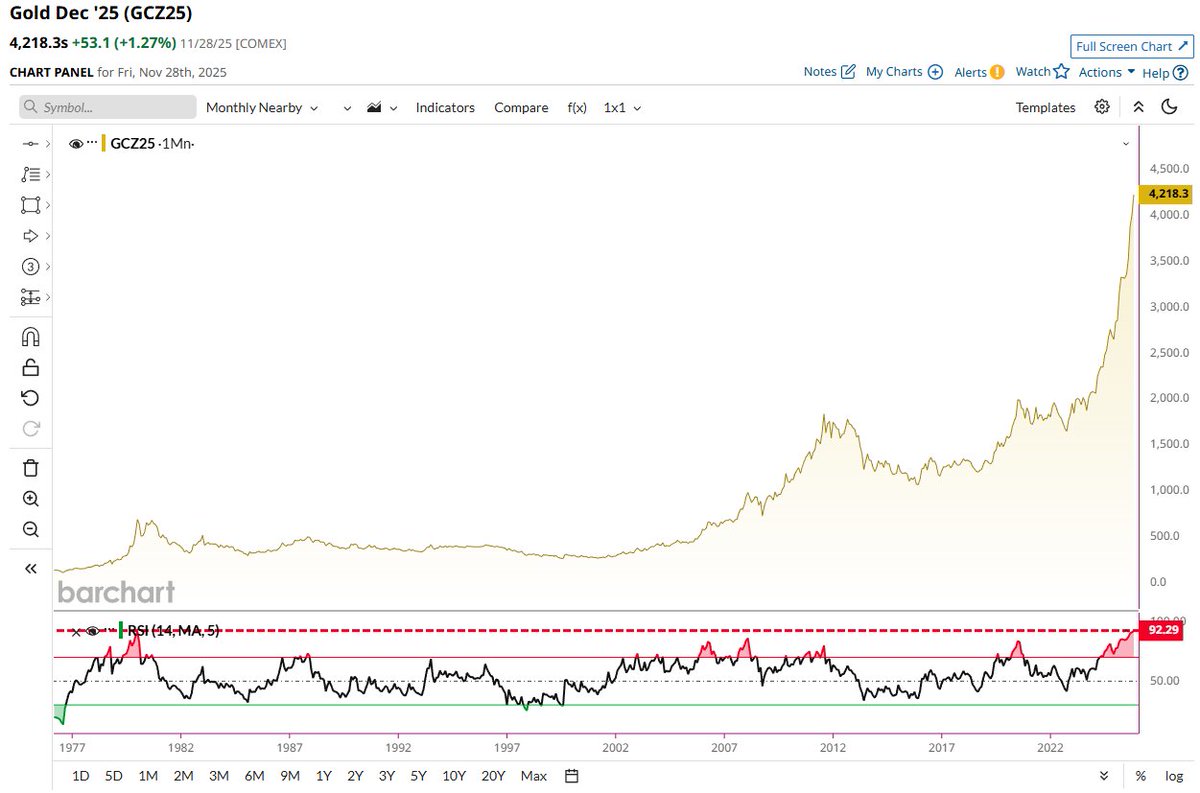Open the blank dropdown after Monthly Nearby
Image resolution: width=1200 pixels, height=793 pixels.
point(347,107)
